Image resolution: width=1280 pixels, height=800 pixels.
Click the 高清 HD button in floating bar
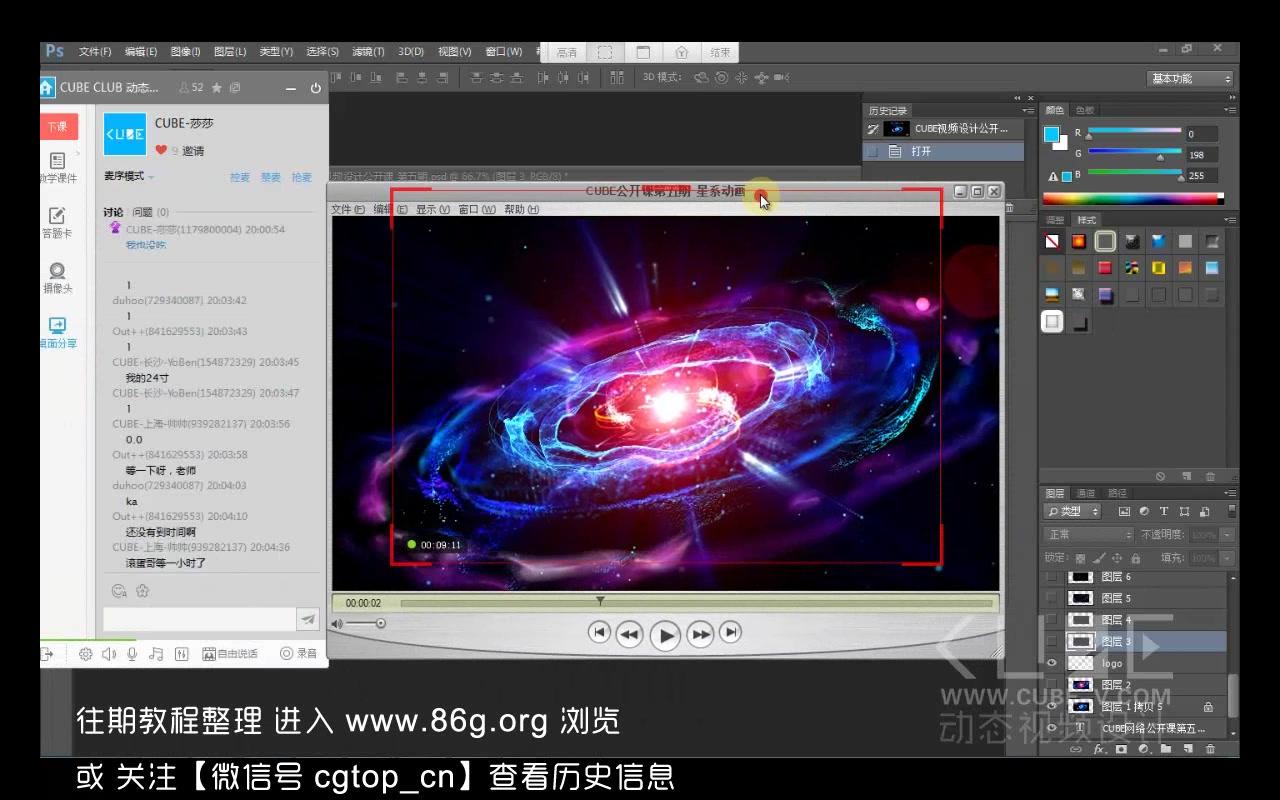pyautogui.click(x=566, y=53)
